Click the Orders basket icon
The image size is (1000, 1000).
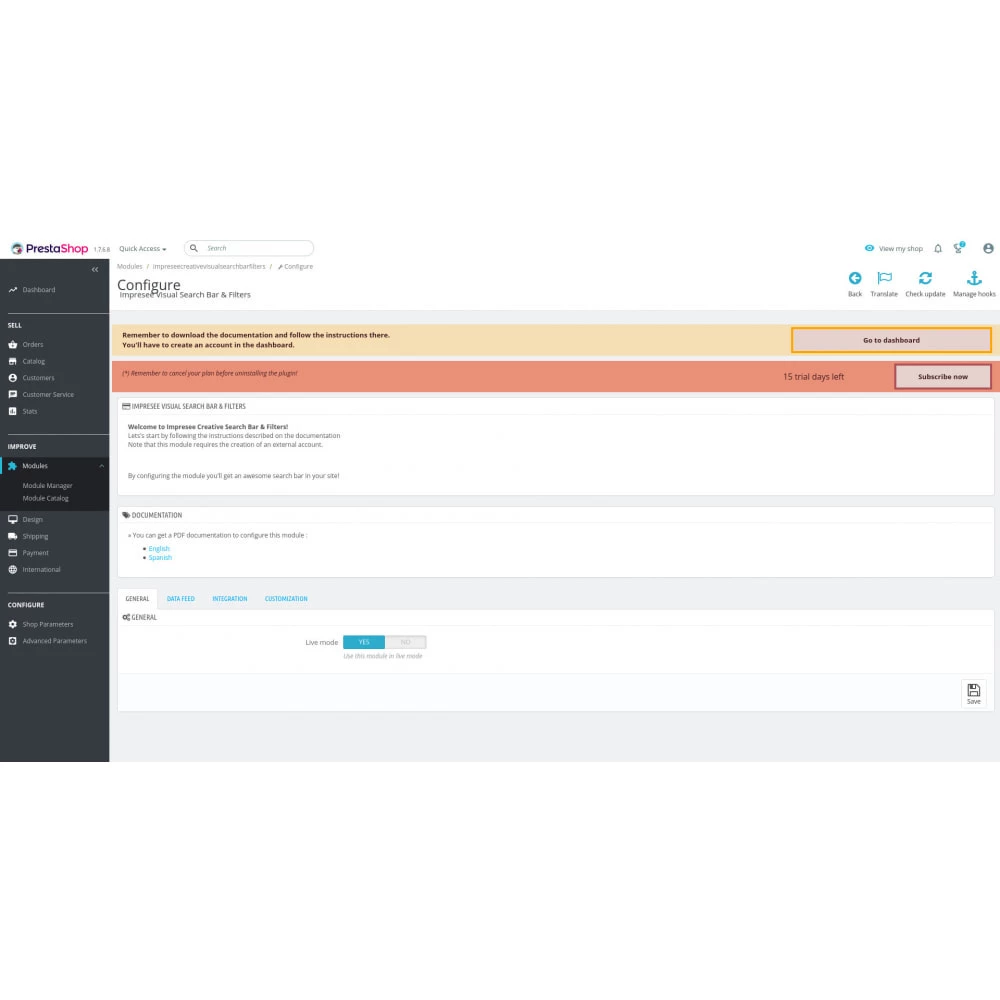tap(13, 344)
